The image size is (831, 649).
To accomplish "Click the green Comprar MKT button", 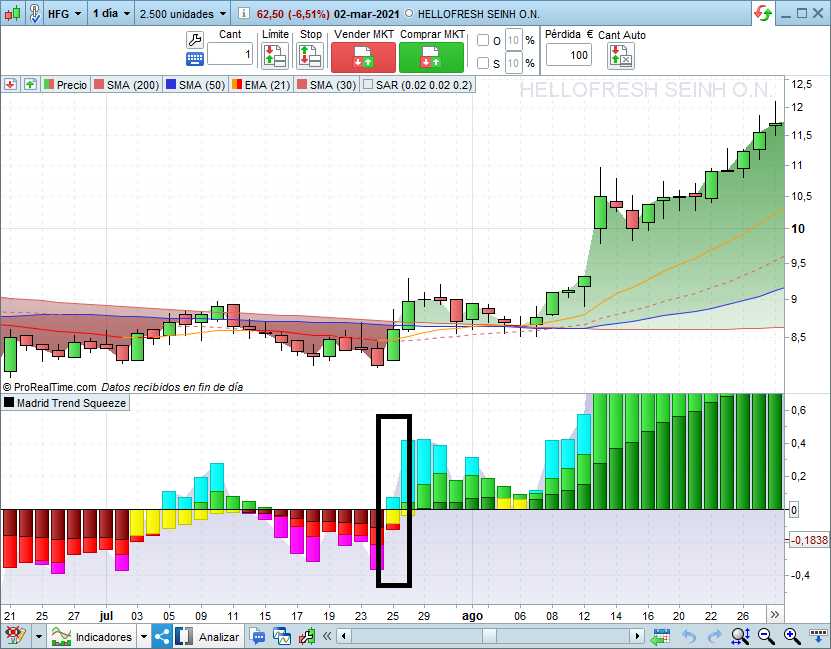I will (431, 57).
